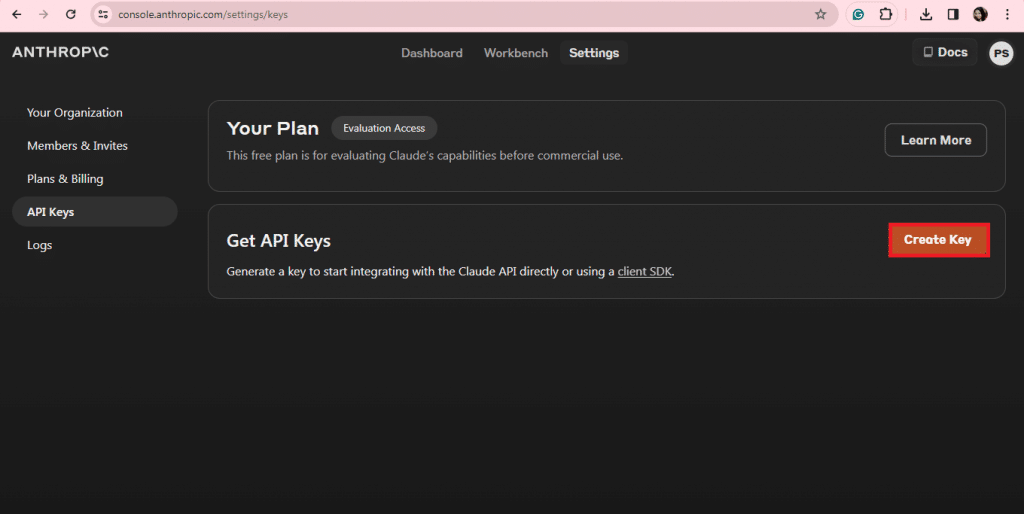Click the Anthropic logo
Screen dimensions: 1024x514
coord(61,52)
